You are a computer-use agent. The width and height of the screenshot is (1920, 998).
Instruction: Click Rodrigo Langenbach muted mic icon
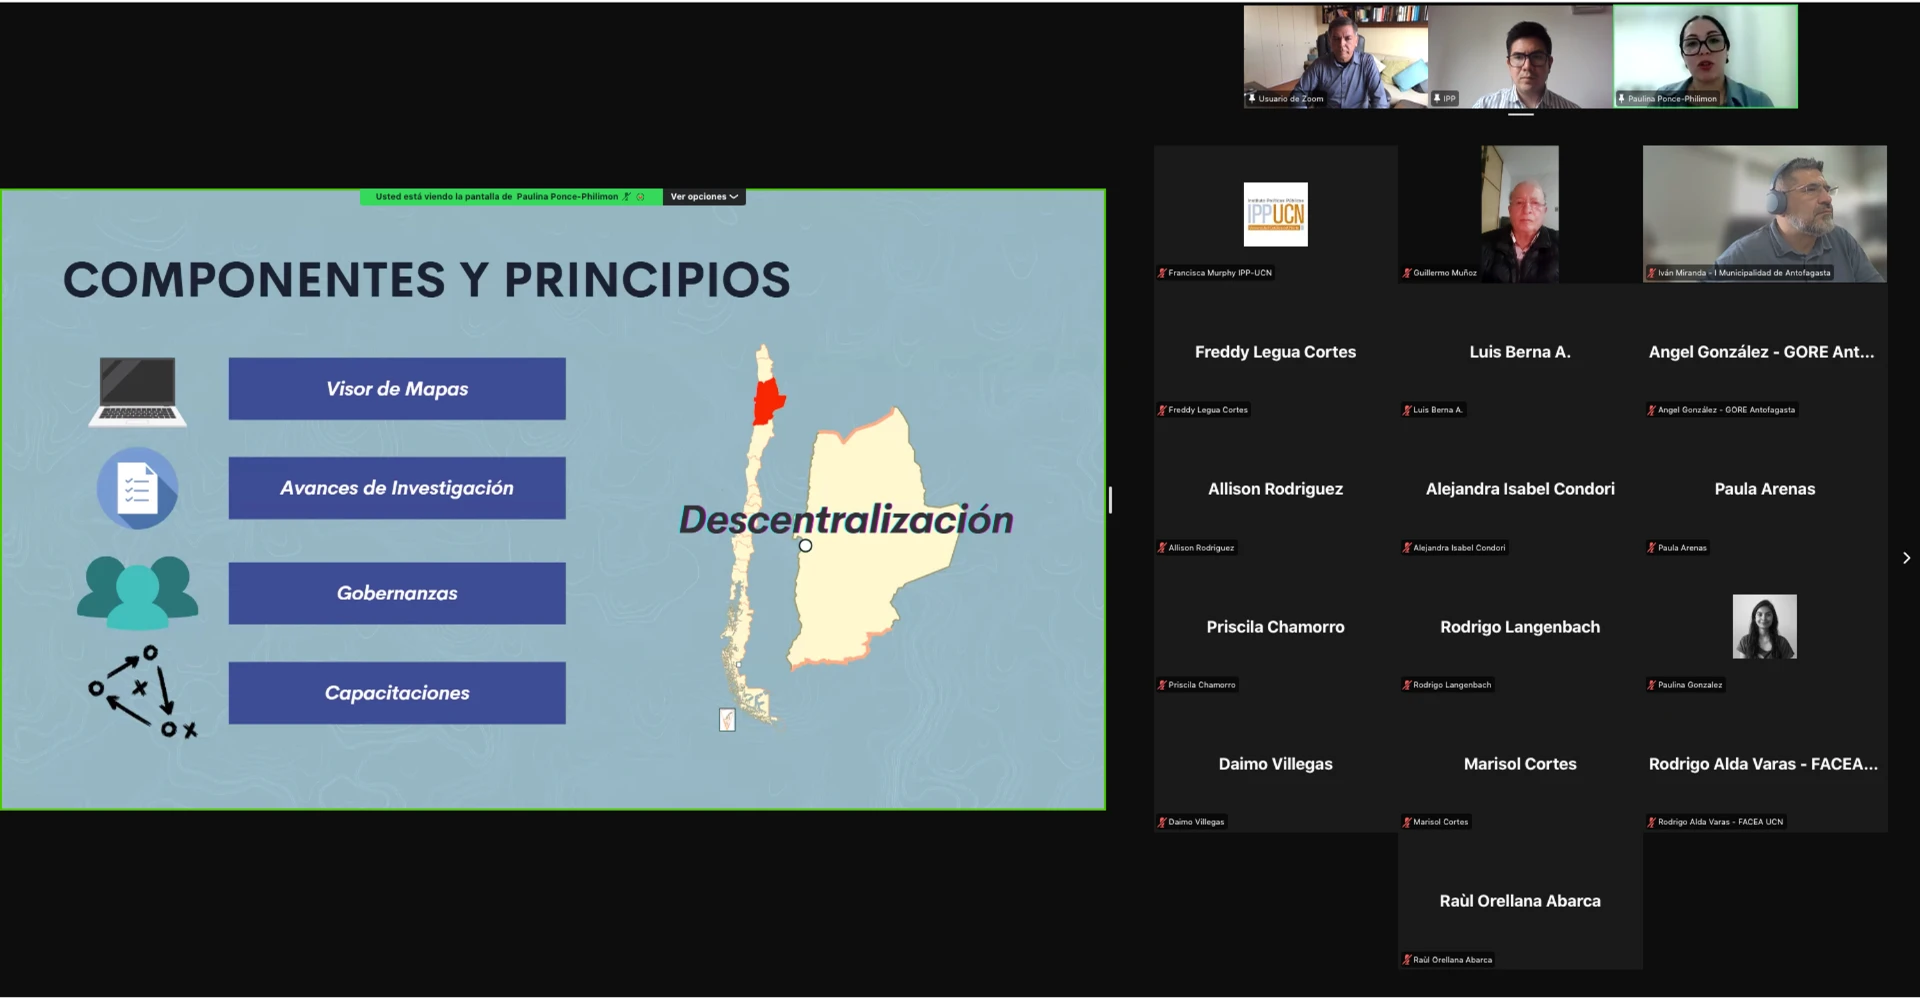(x=1407, y=685)
